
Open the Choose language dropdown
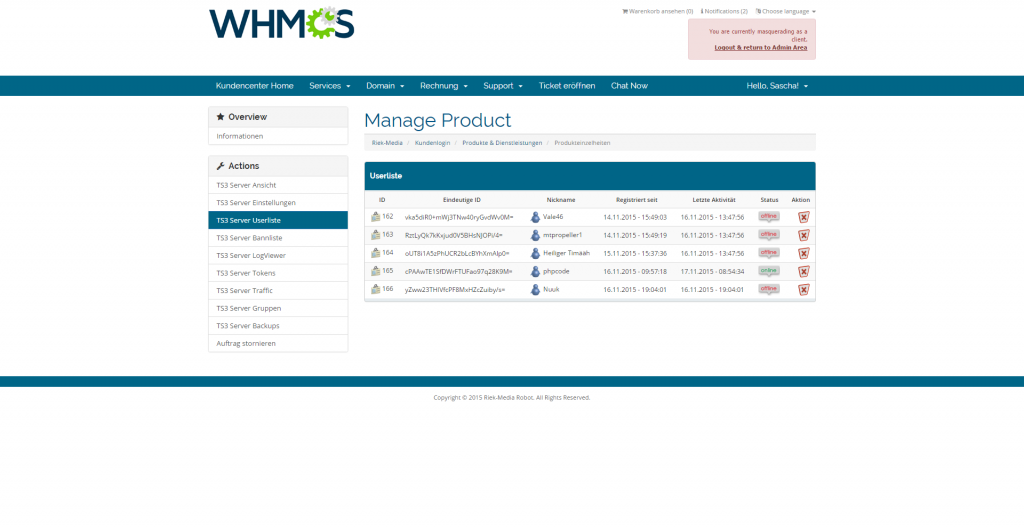[x=785, y=11]
